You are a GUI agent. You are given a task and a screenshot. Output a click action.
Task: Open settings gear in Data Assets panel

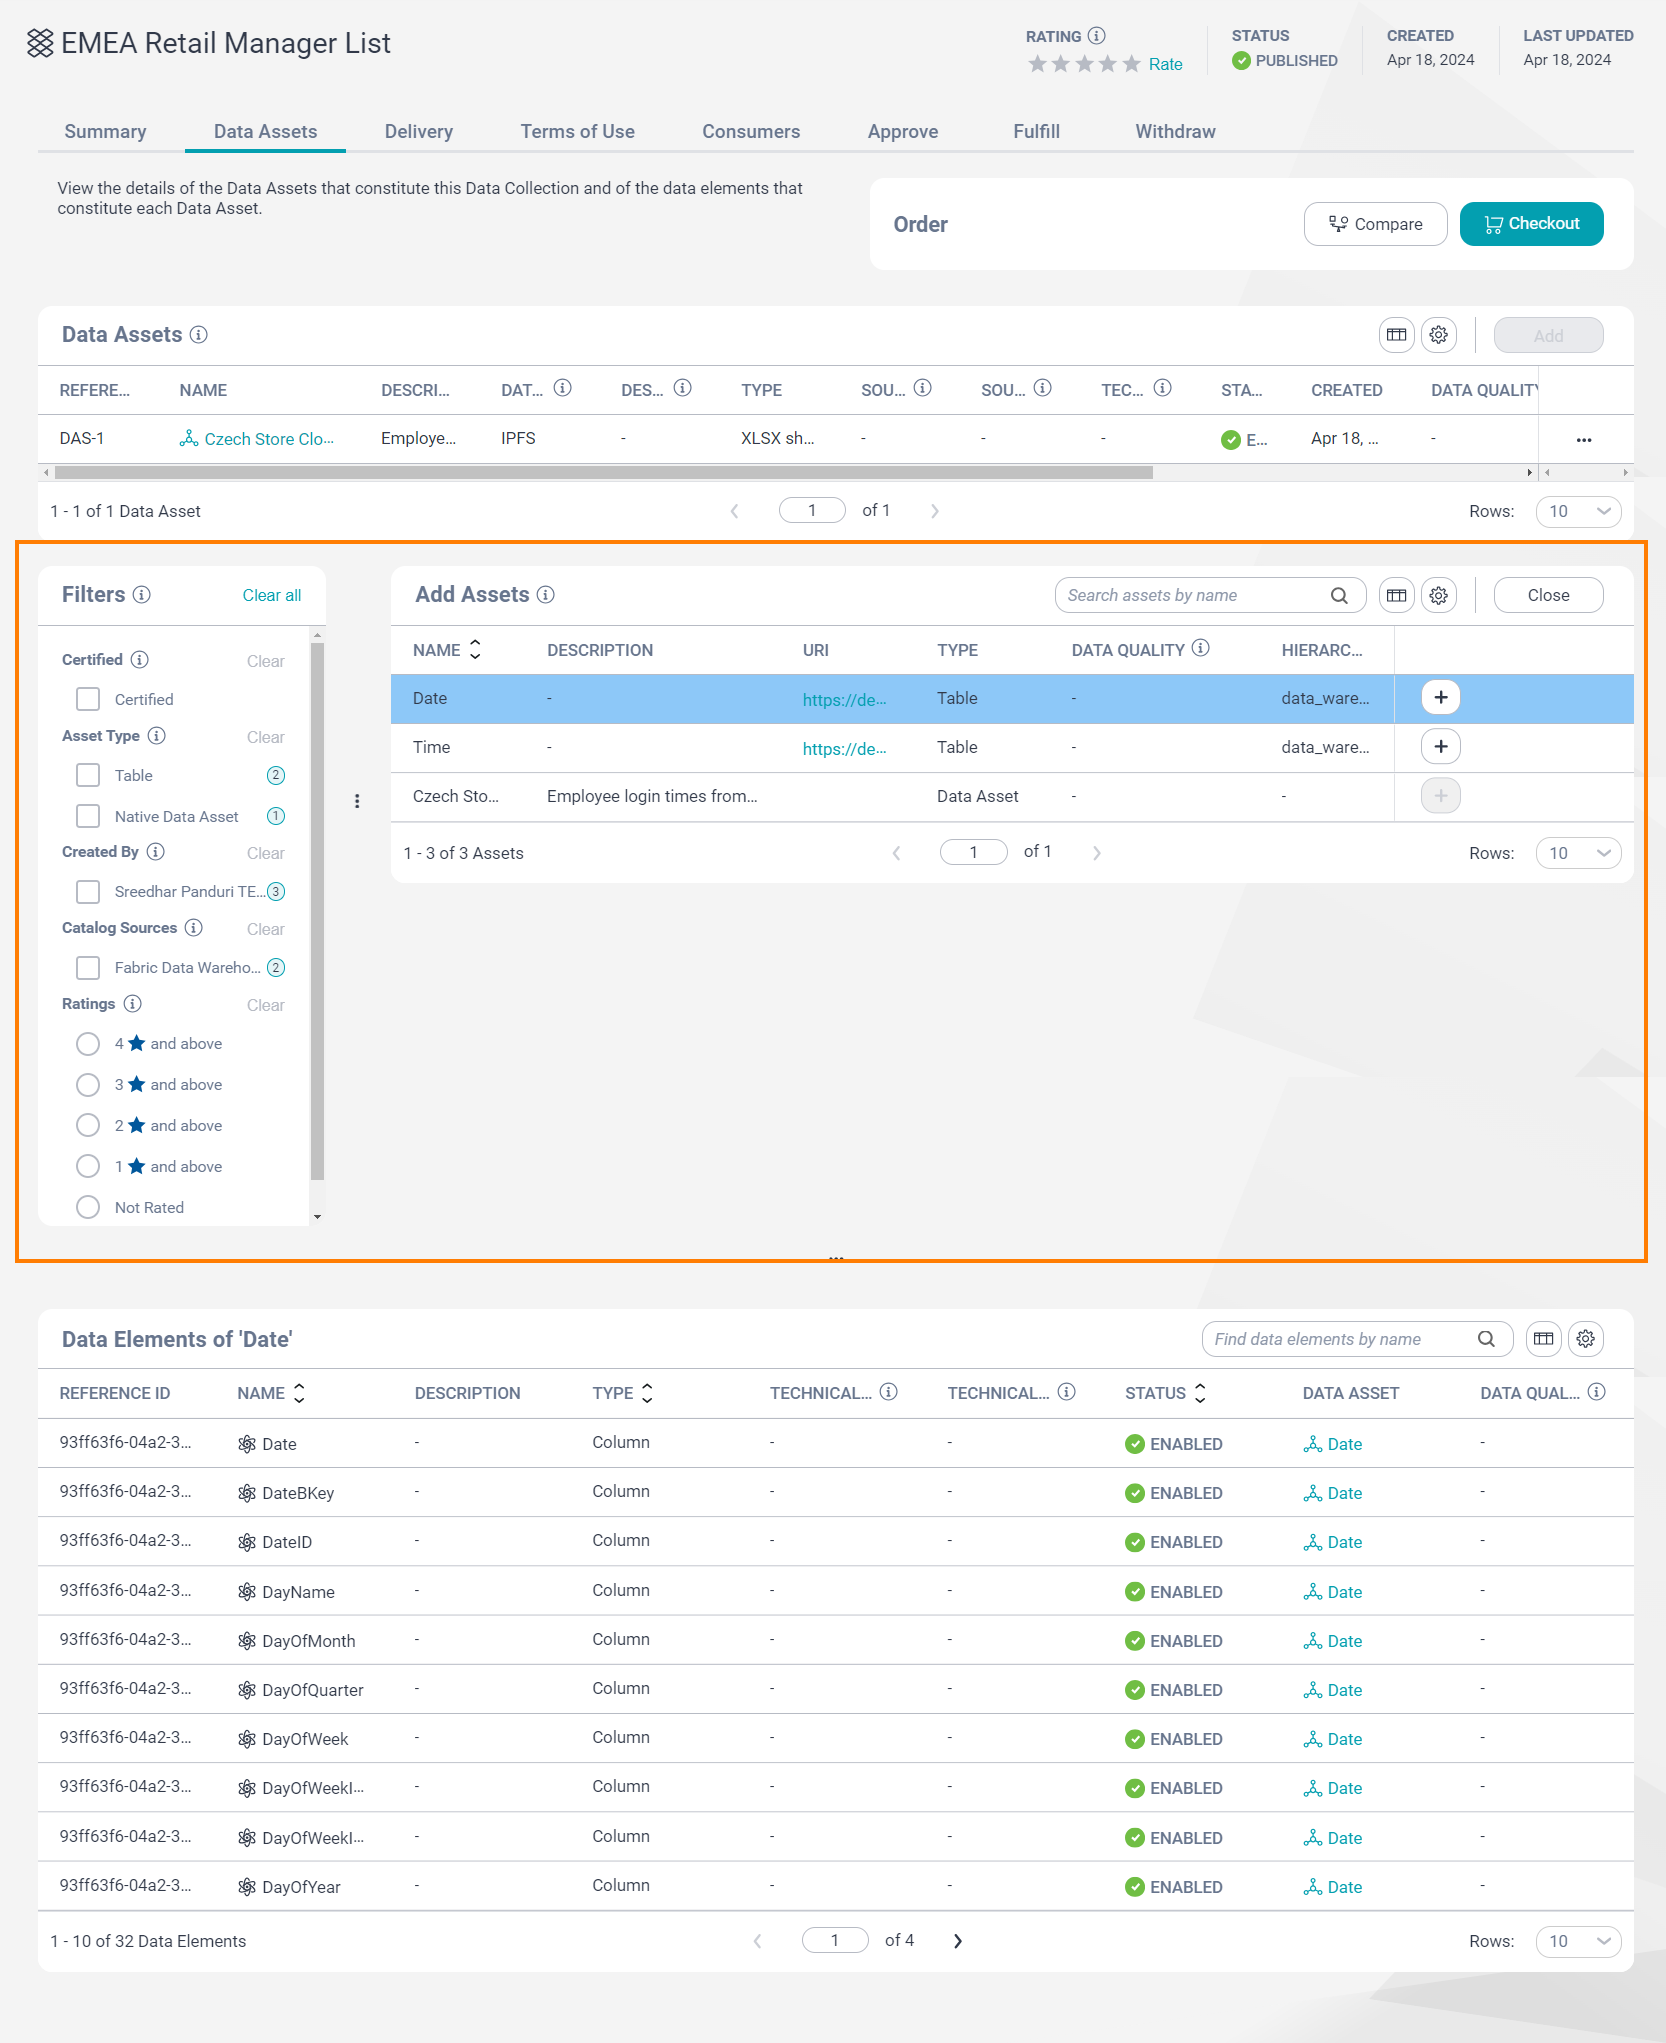[1438, 335]
